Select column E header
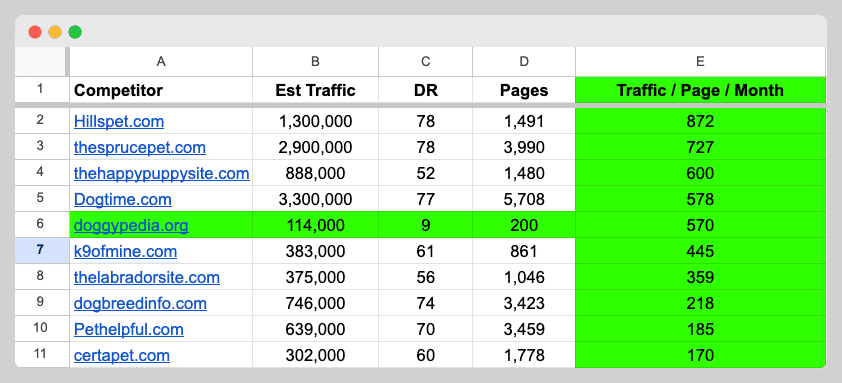The width and height of the screenshot is (842, 383). pyautogui.click(x=700, y=62)
